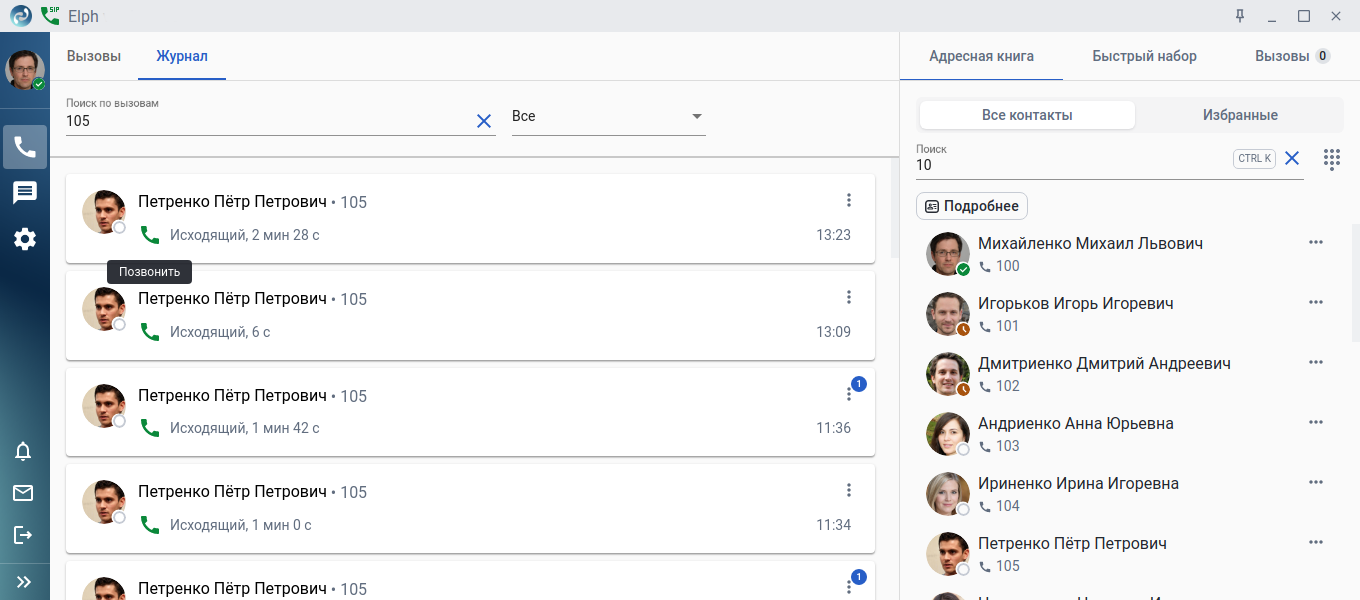Pin the window with pushpin icon
This screenshot has height=600, width=1360.
click(1240, 16)
